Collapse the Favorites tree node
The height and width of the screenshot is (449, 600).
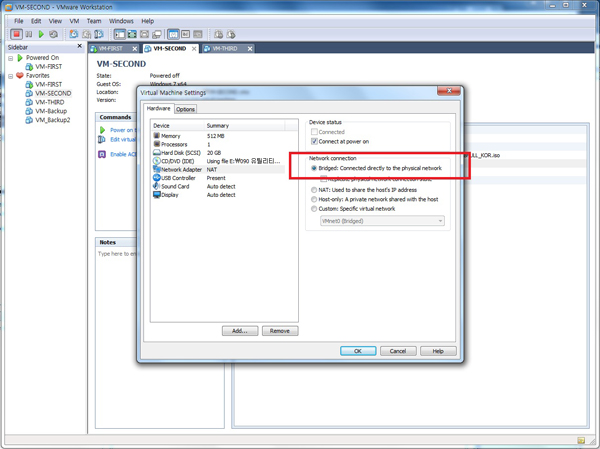[11, 76]
